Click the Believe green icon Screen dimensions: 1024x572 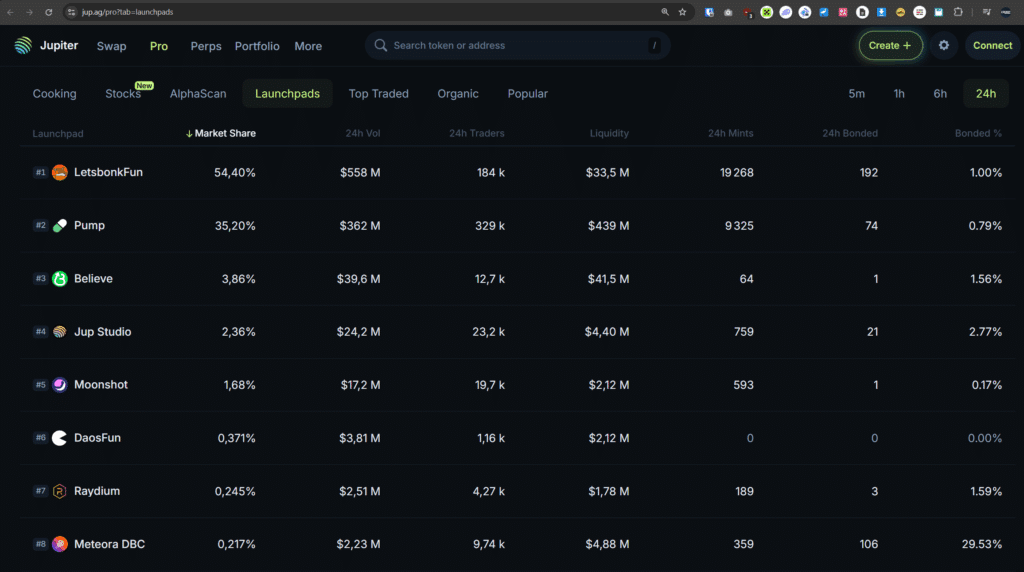(x=59, y=279)
